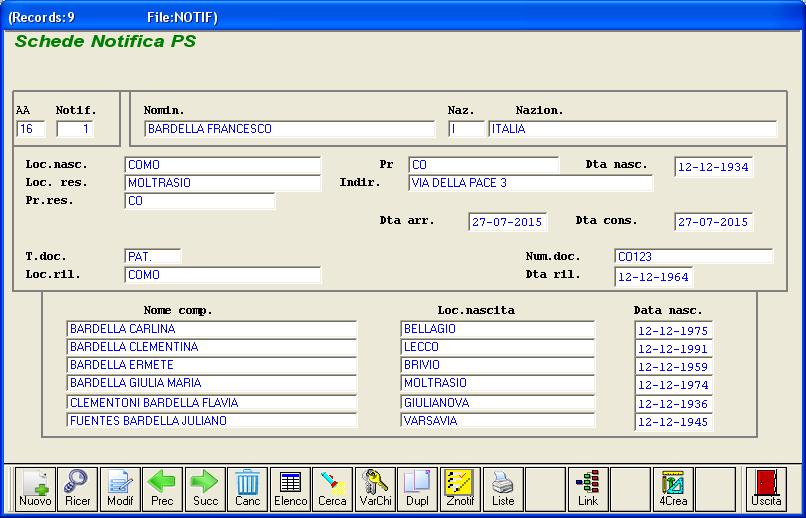Click the Num.doc. field C0123
This screenshot has height=518, width=806.
[693, 256]
